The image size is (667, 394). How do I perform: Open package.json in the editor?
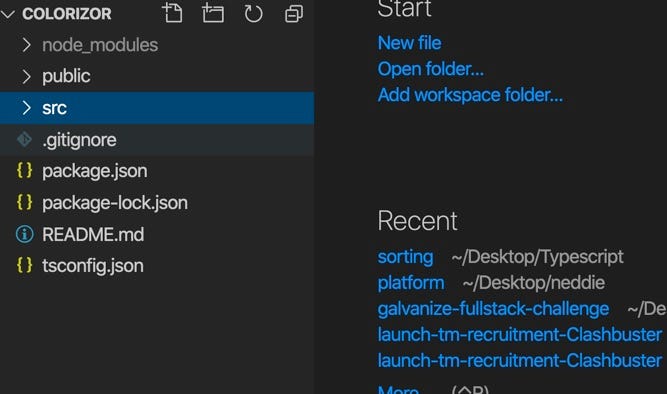157,171
